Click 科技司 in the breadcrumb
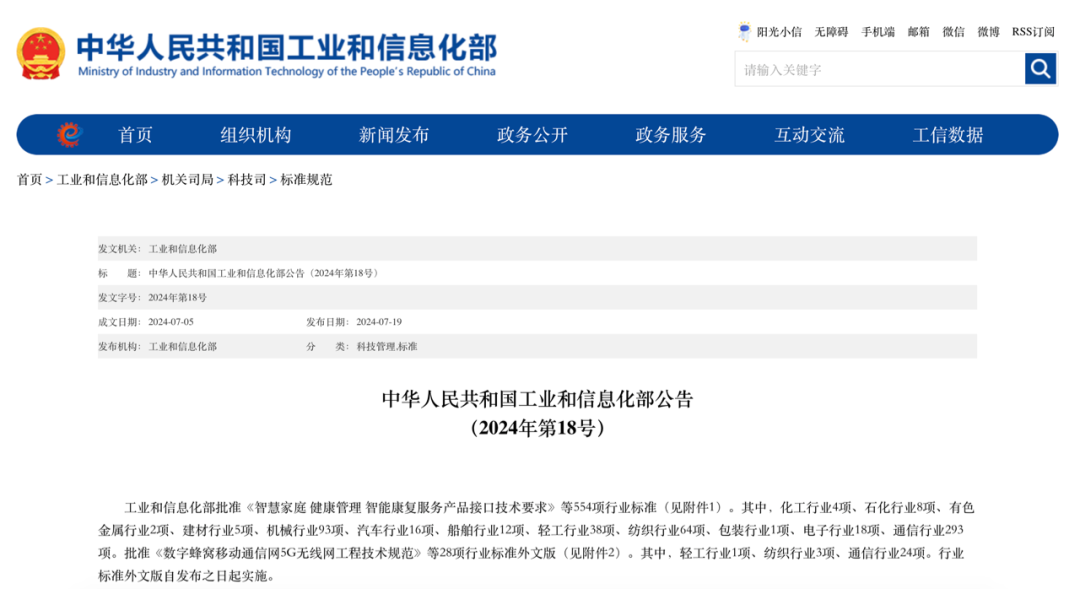 pyautogui.click(x=247, y=180)
